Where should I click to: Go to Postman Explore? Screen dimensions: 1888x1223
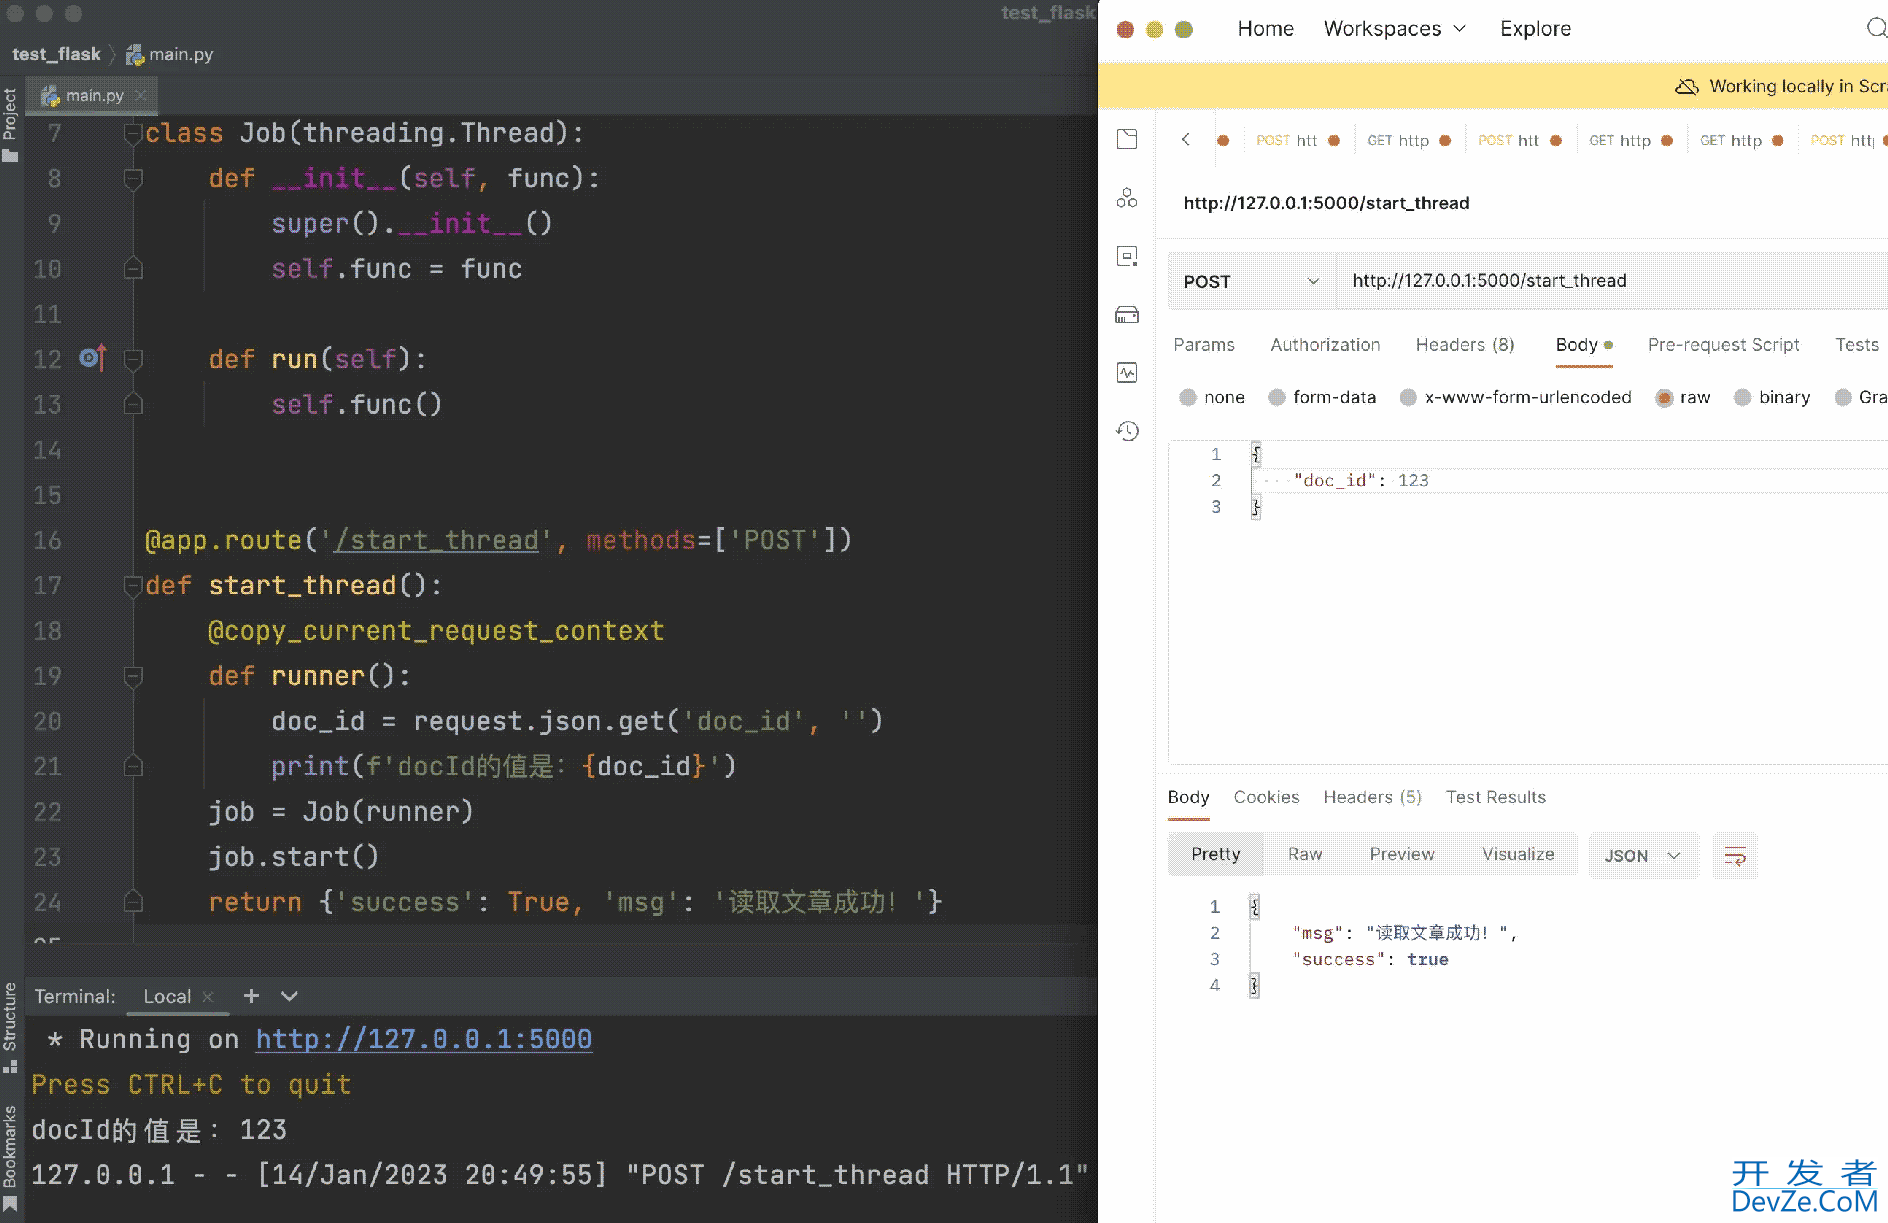pyautogui.click(x=1535, y=29)
